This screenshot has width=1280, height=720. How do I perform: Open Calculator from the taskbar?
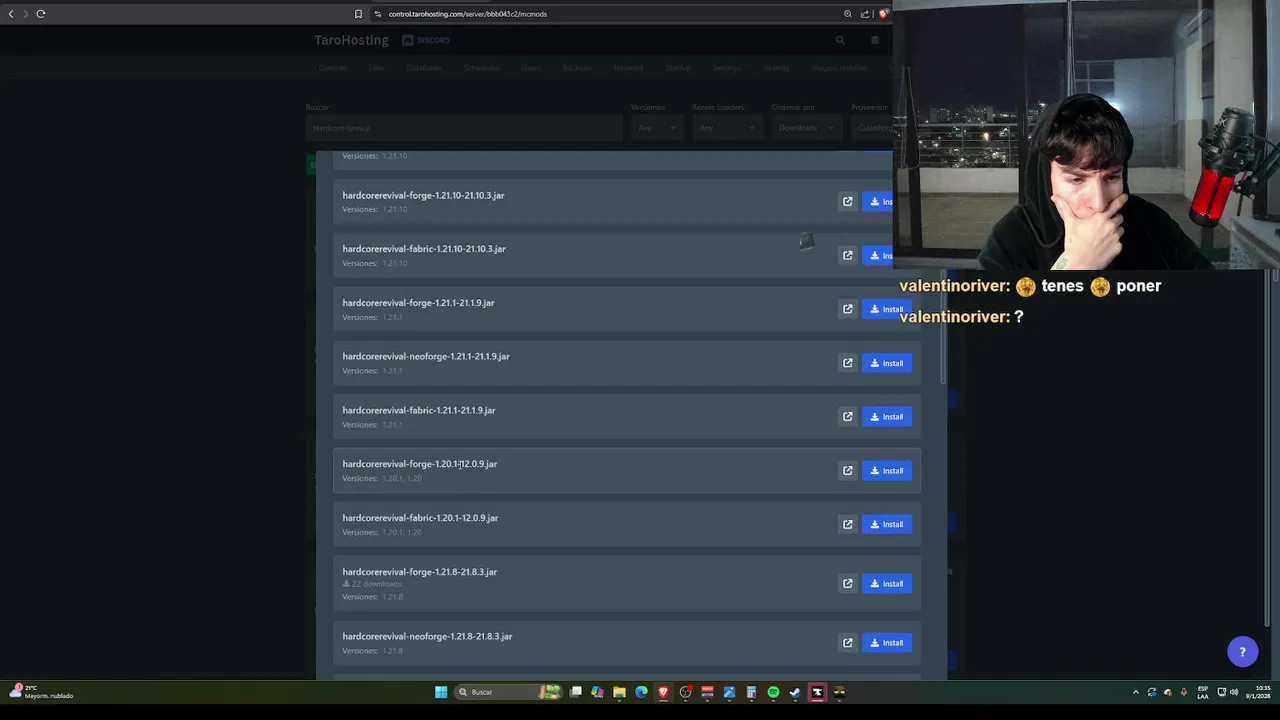751,692
